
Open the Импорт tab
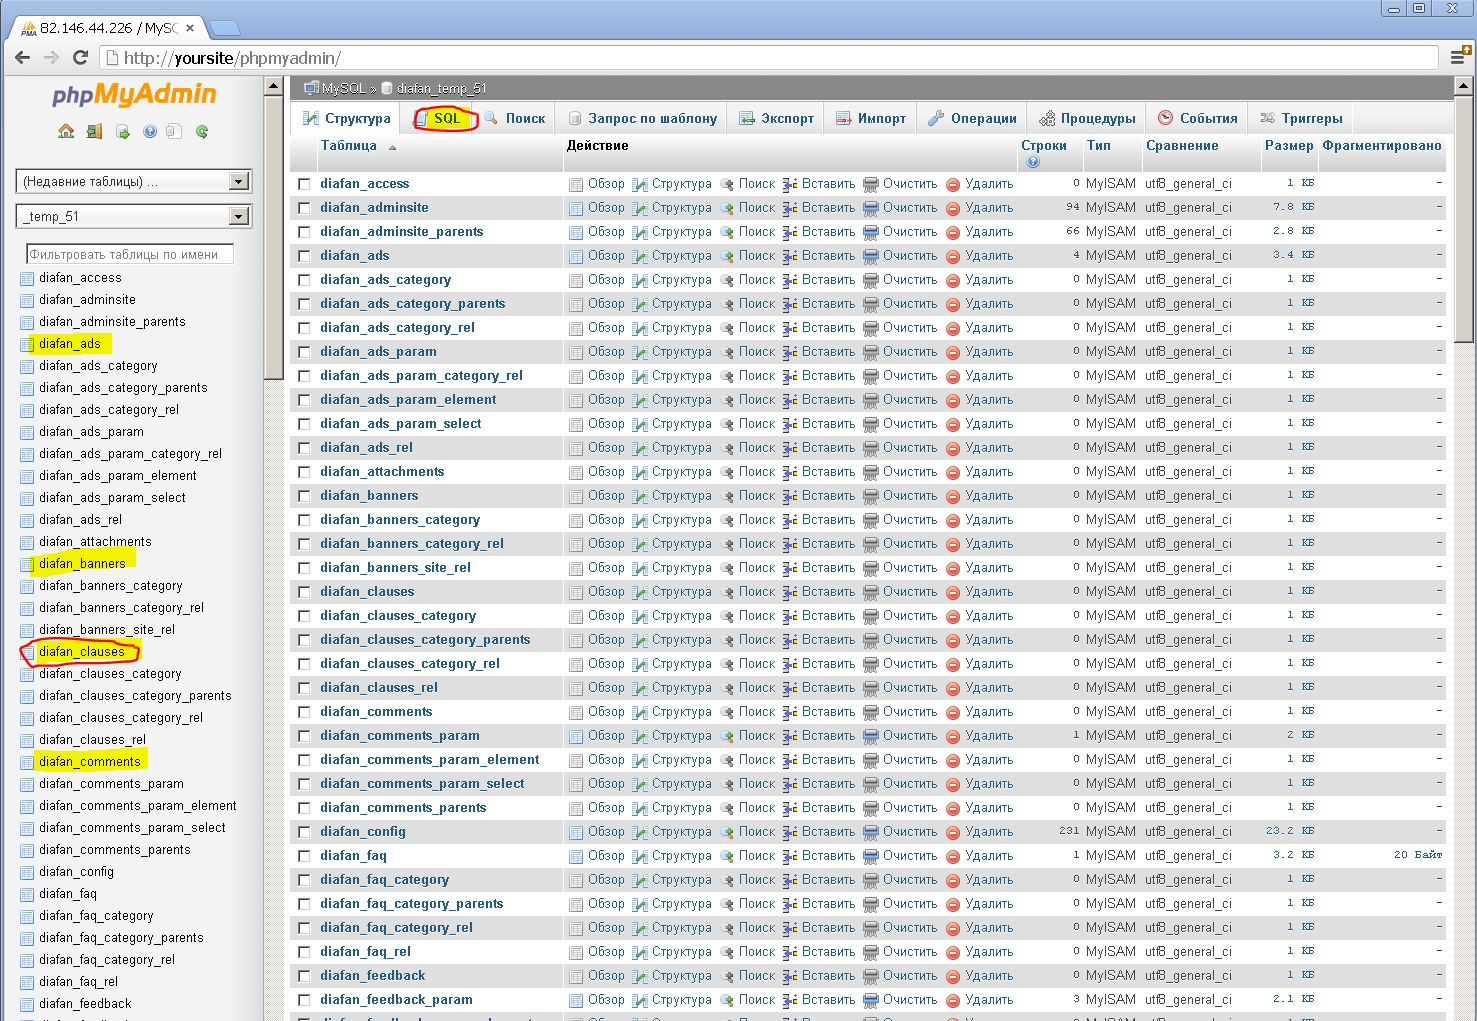(870, 118)
